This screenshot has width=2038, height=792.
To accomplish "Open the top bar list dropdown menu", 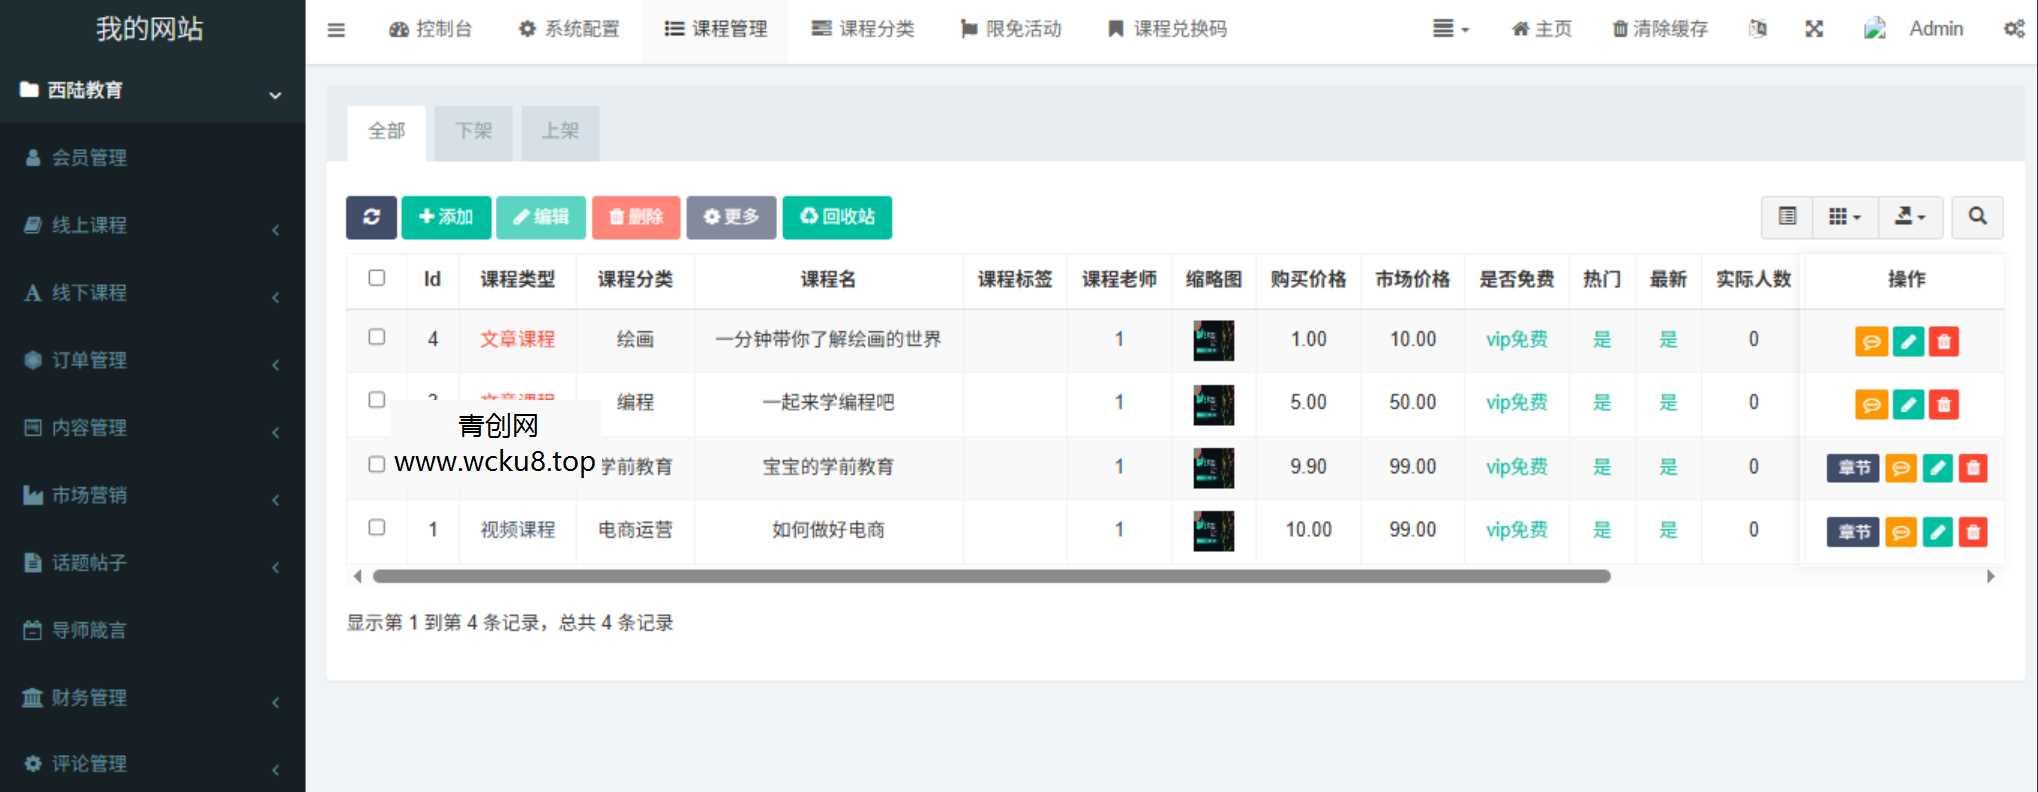I will coord(1450,29).
